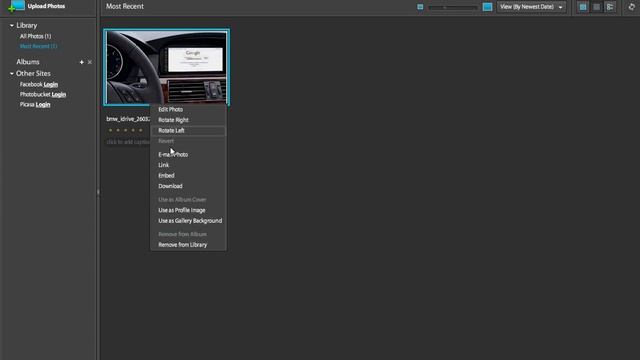Collapse the Library section
Screen dimensions: 640x360
[x=12, y=25]
